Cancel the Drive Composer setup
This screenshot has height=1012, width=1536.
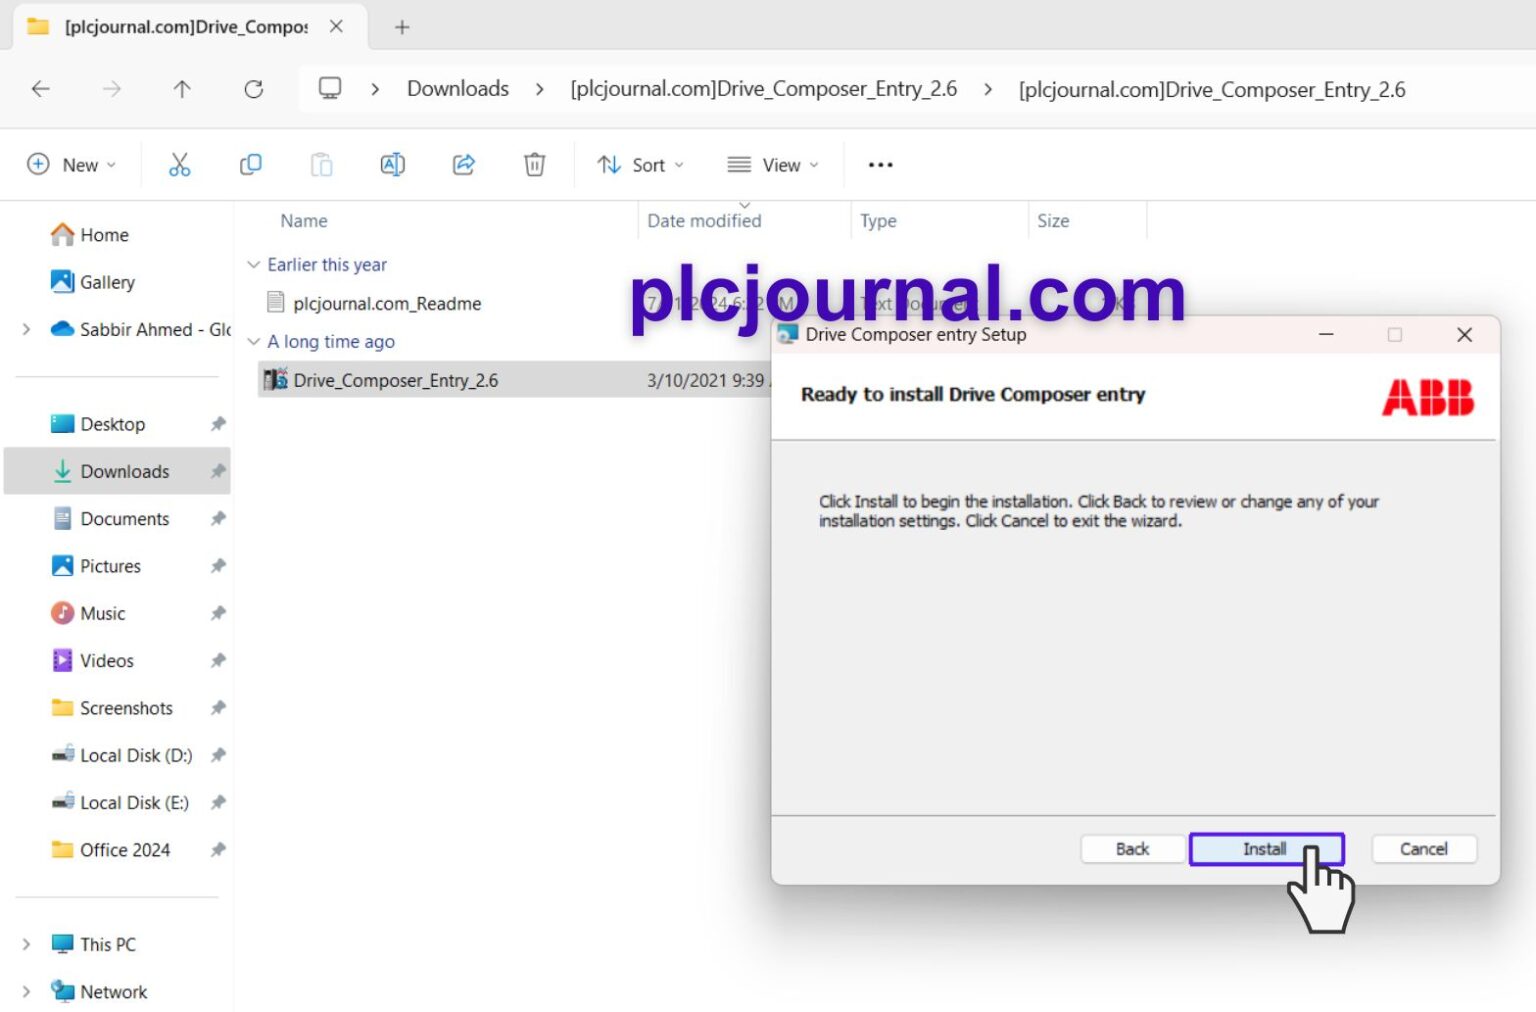1423,849
